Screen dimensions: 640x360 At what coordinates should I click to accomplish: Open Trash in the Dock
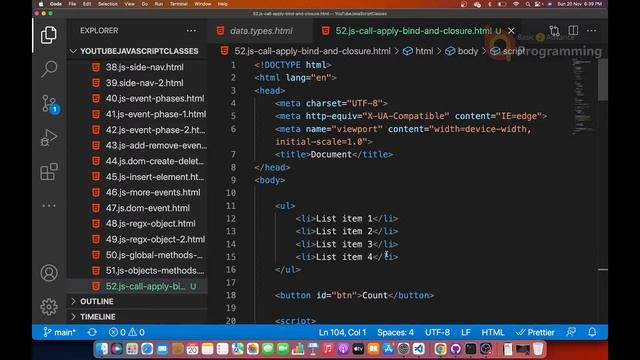538,349
